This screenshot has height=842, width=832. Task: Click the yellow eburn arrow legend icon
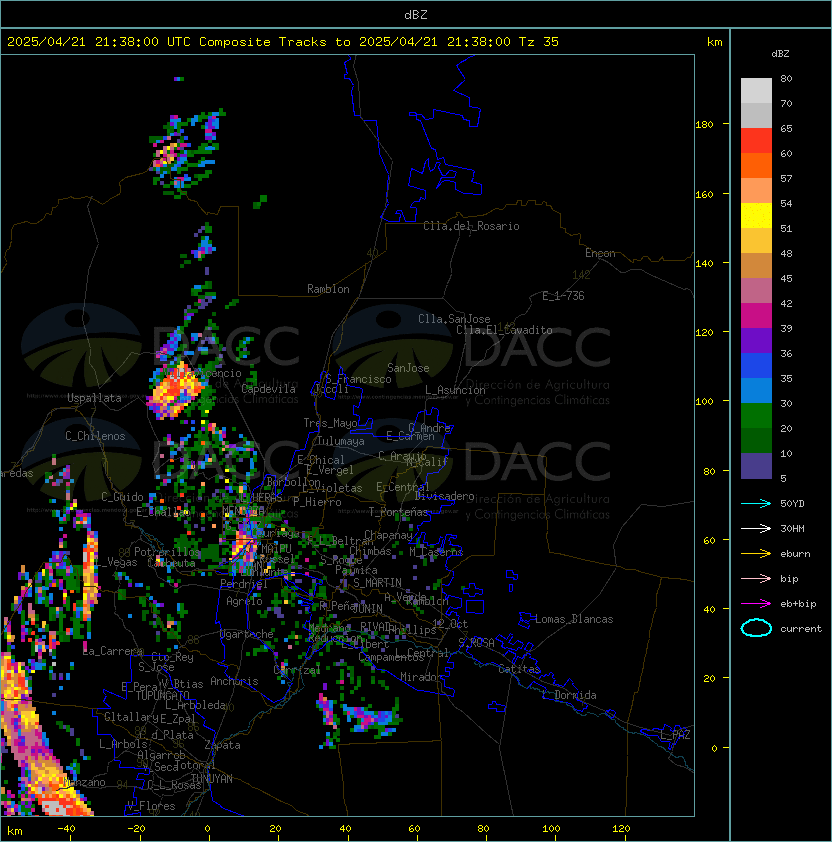(x=756, y=554)
